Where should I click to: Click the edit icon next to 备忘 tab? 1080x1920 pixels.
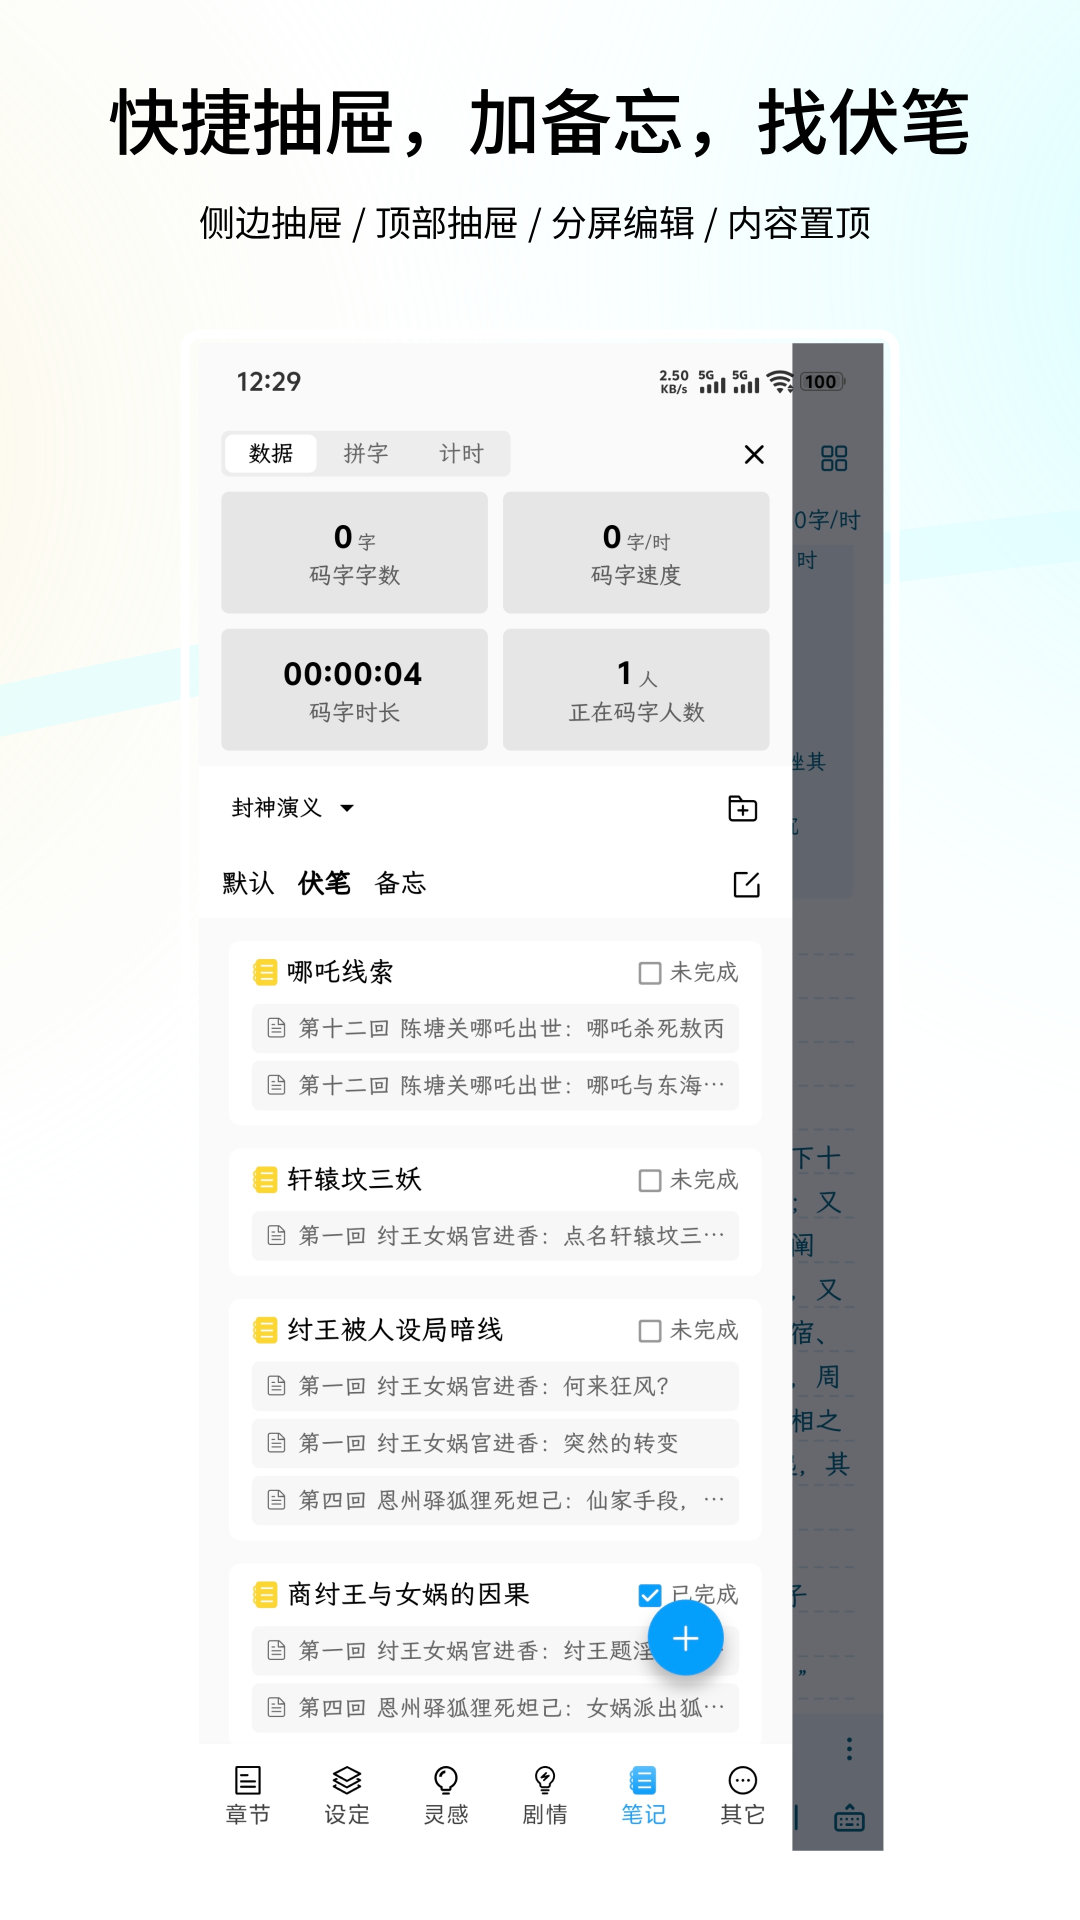coord(746,884)
